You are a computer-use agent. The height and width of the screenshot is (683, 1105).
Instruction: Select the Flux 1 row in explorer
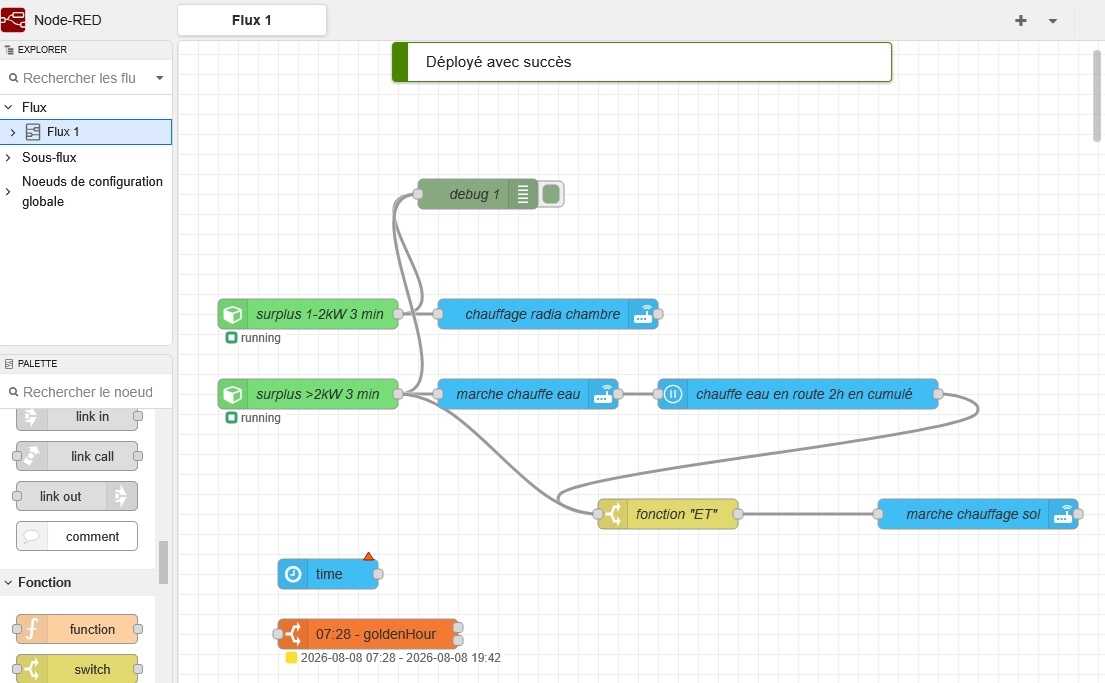(x=85, y=132)
